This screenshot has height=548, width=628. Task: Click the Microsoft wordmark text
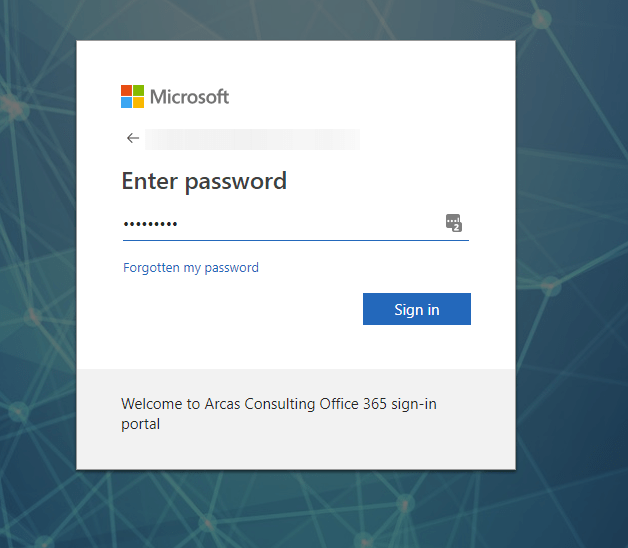click(x=189, y=97)
